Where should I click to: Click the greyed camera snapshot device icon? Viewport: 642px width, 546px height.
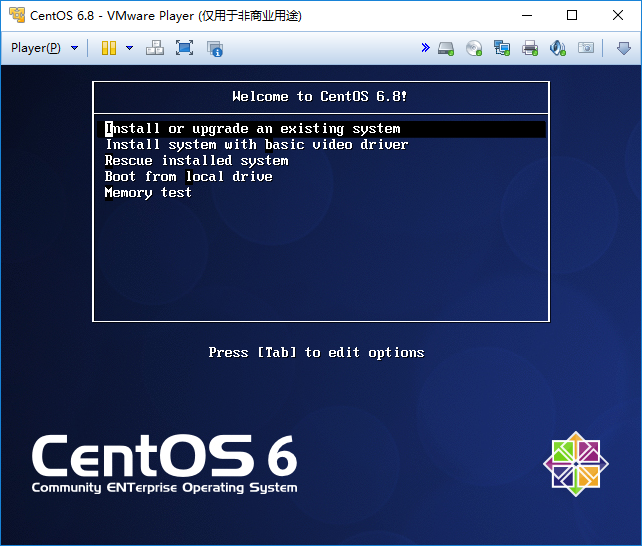[x=586, y=48]
